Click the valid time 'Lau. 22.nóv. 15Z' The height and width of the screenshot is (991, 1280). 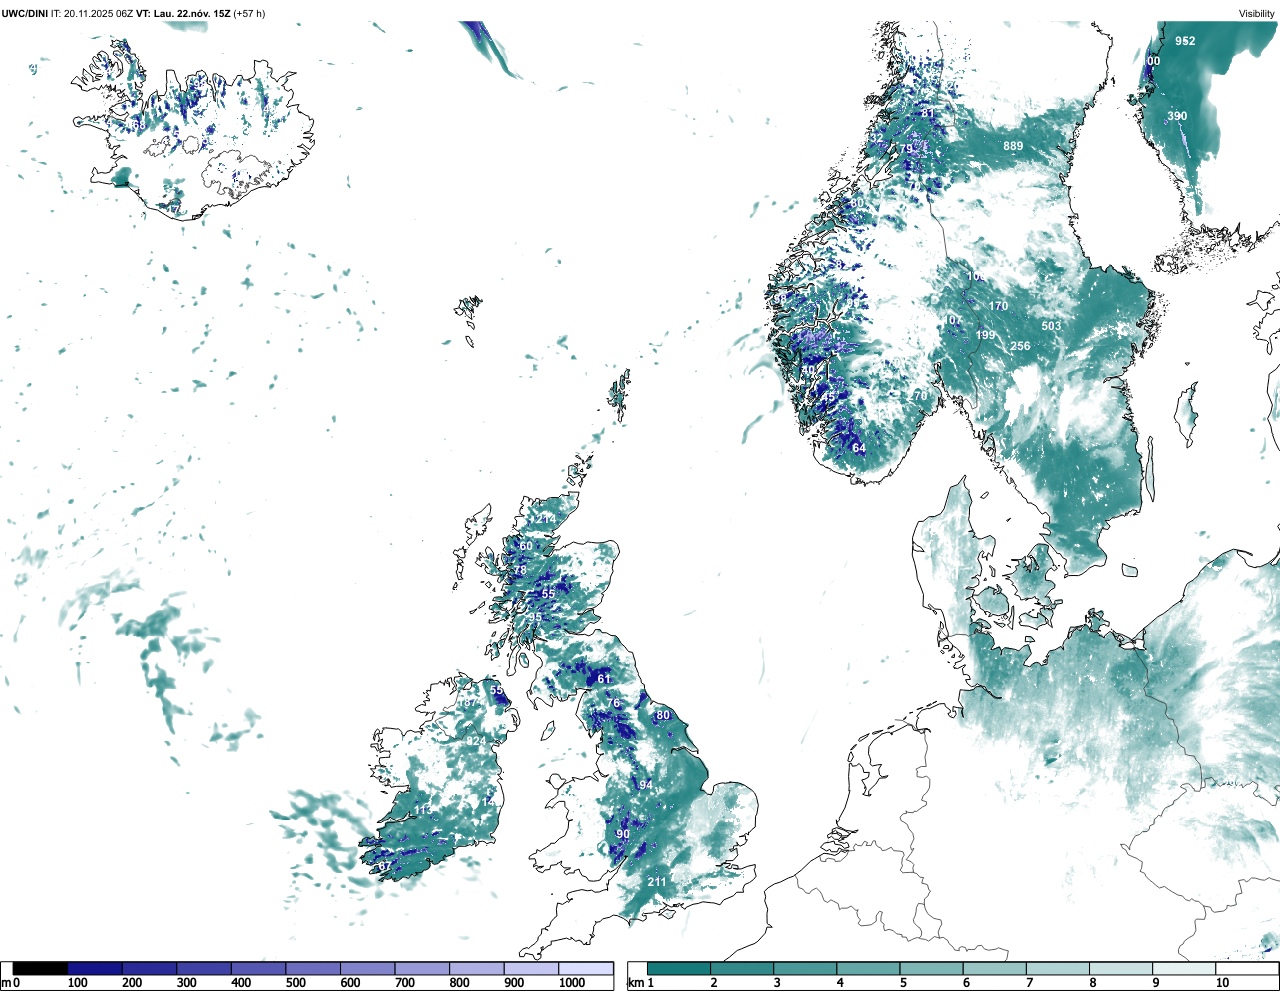tap(193, 13)
